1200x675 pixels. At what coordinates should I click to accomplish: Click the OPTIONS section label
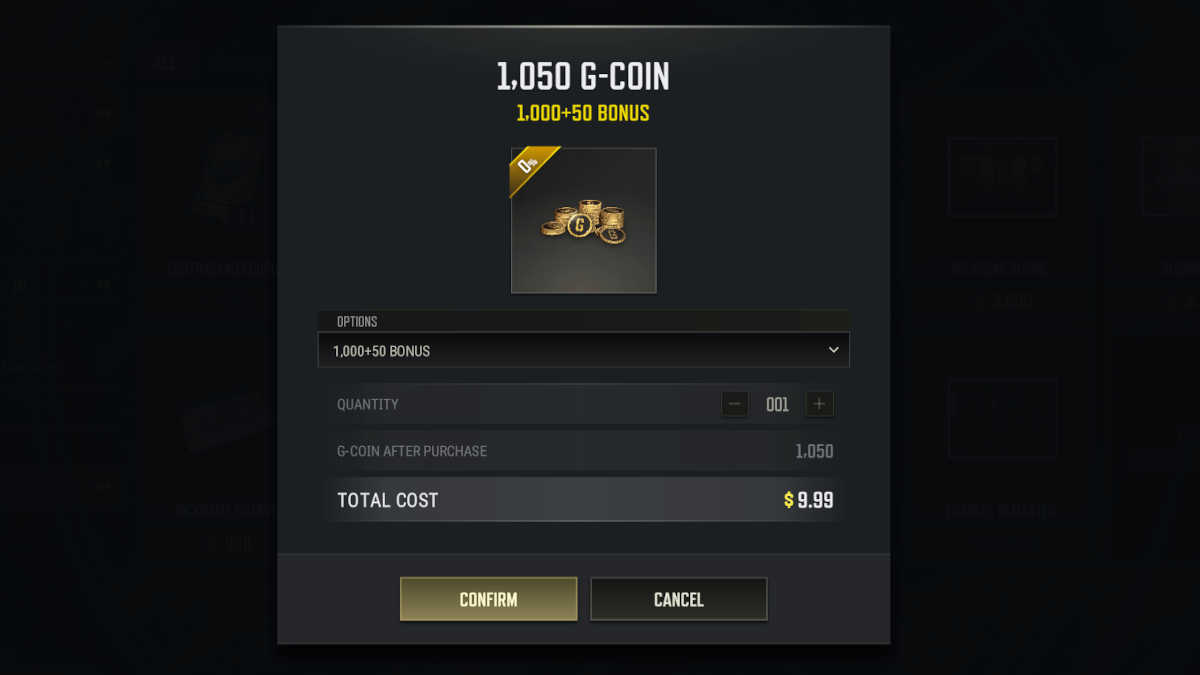point(357,322)
